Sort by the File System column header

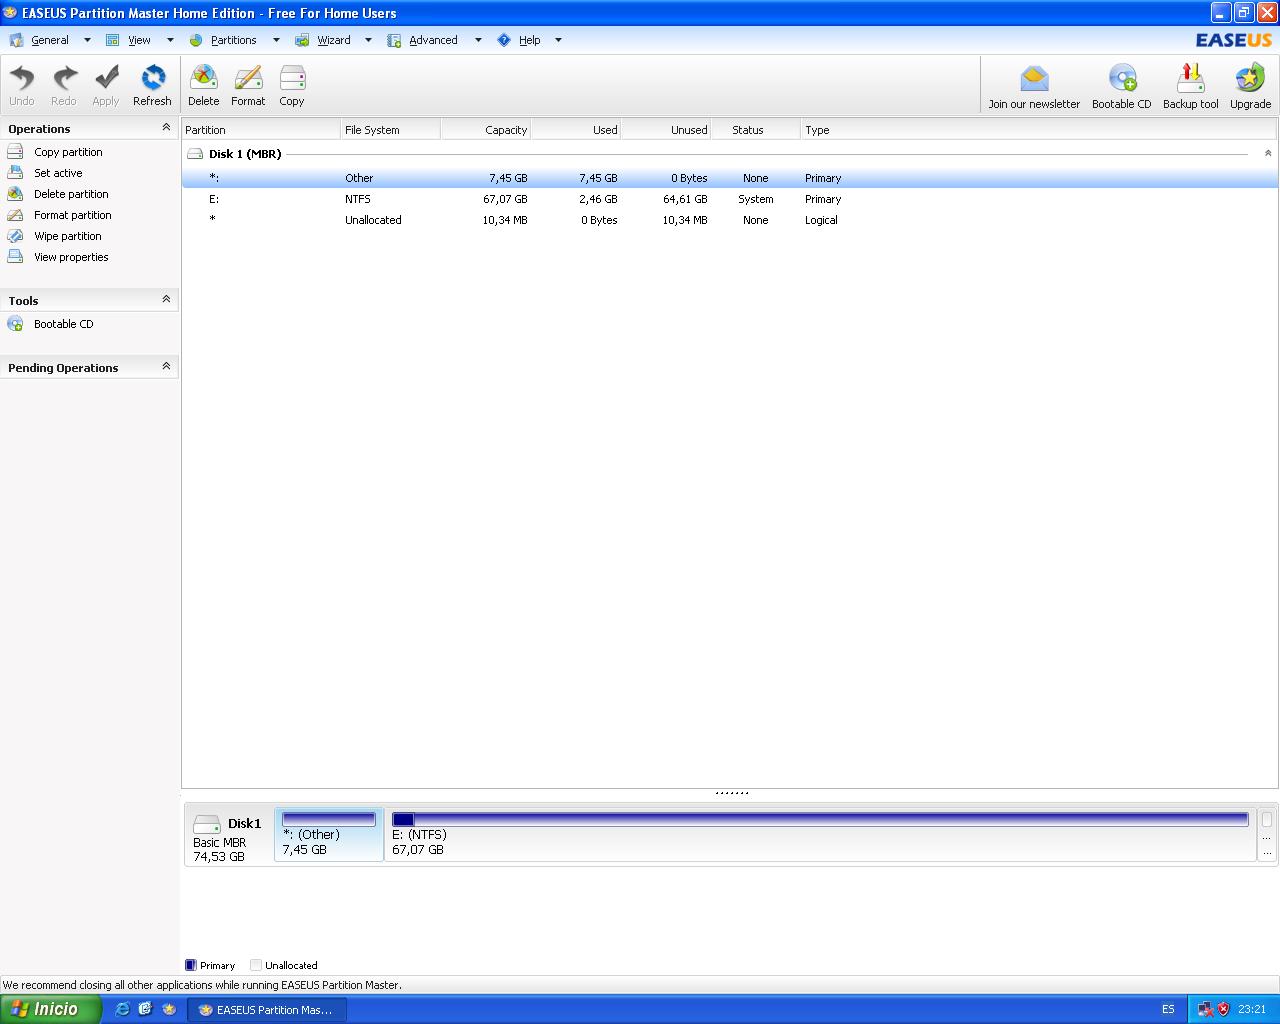click(390, 130)
